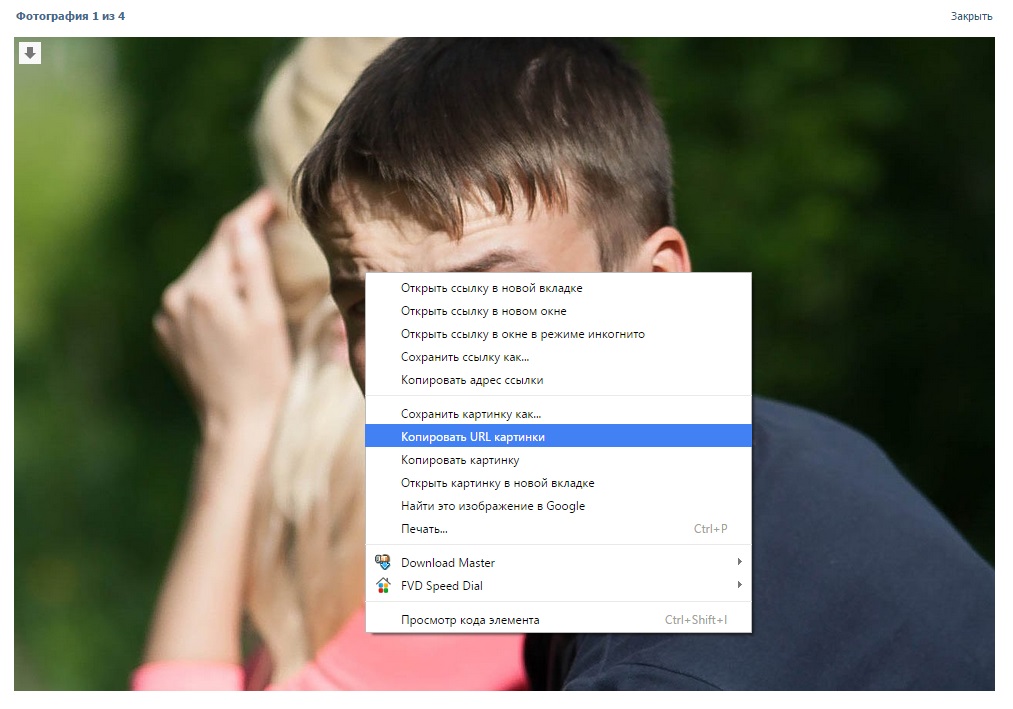Open the 'Download Master' menu entry

click(558, 562)
